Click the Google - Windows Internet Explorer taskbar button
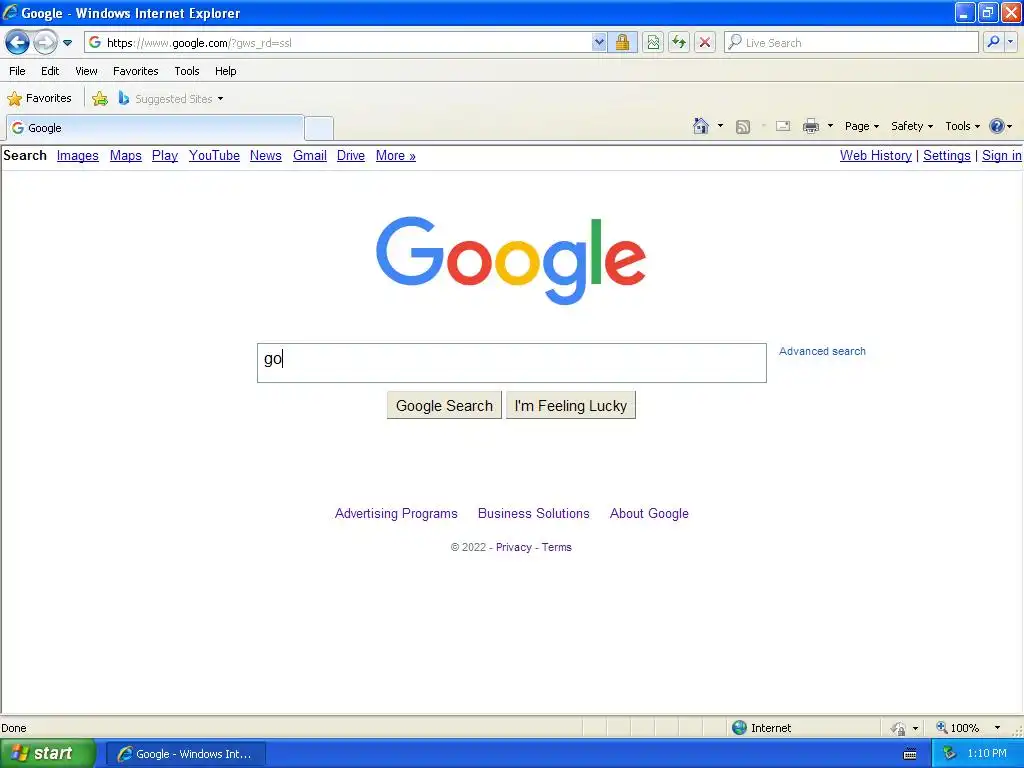1024x768 pixels. [185, 754]
